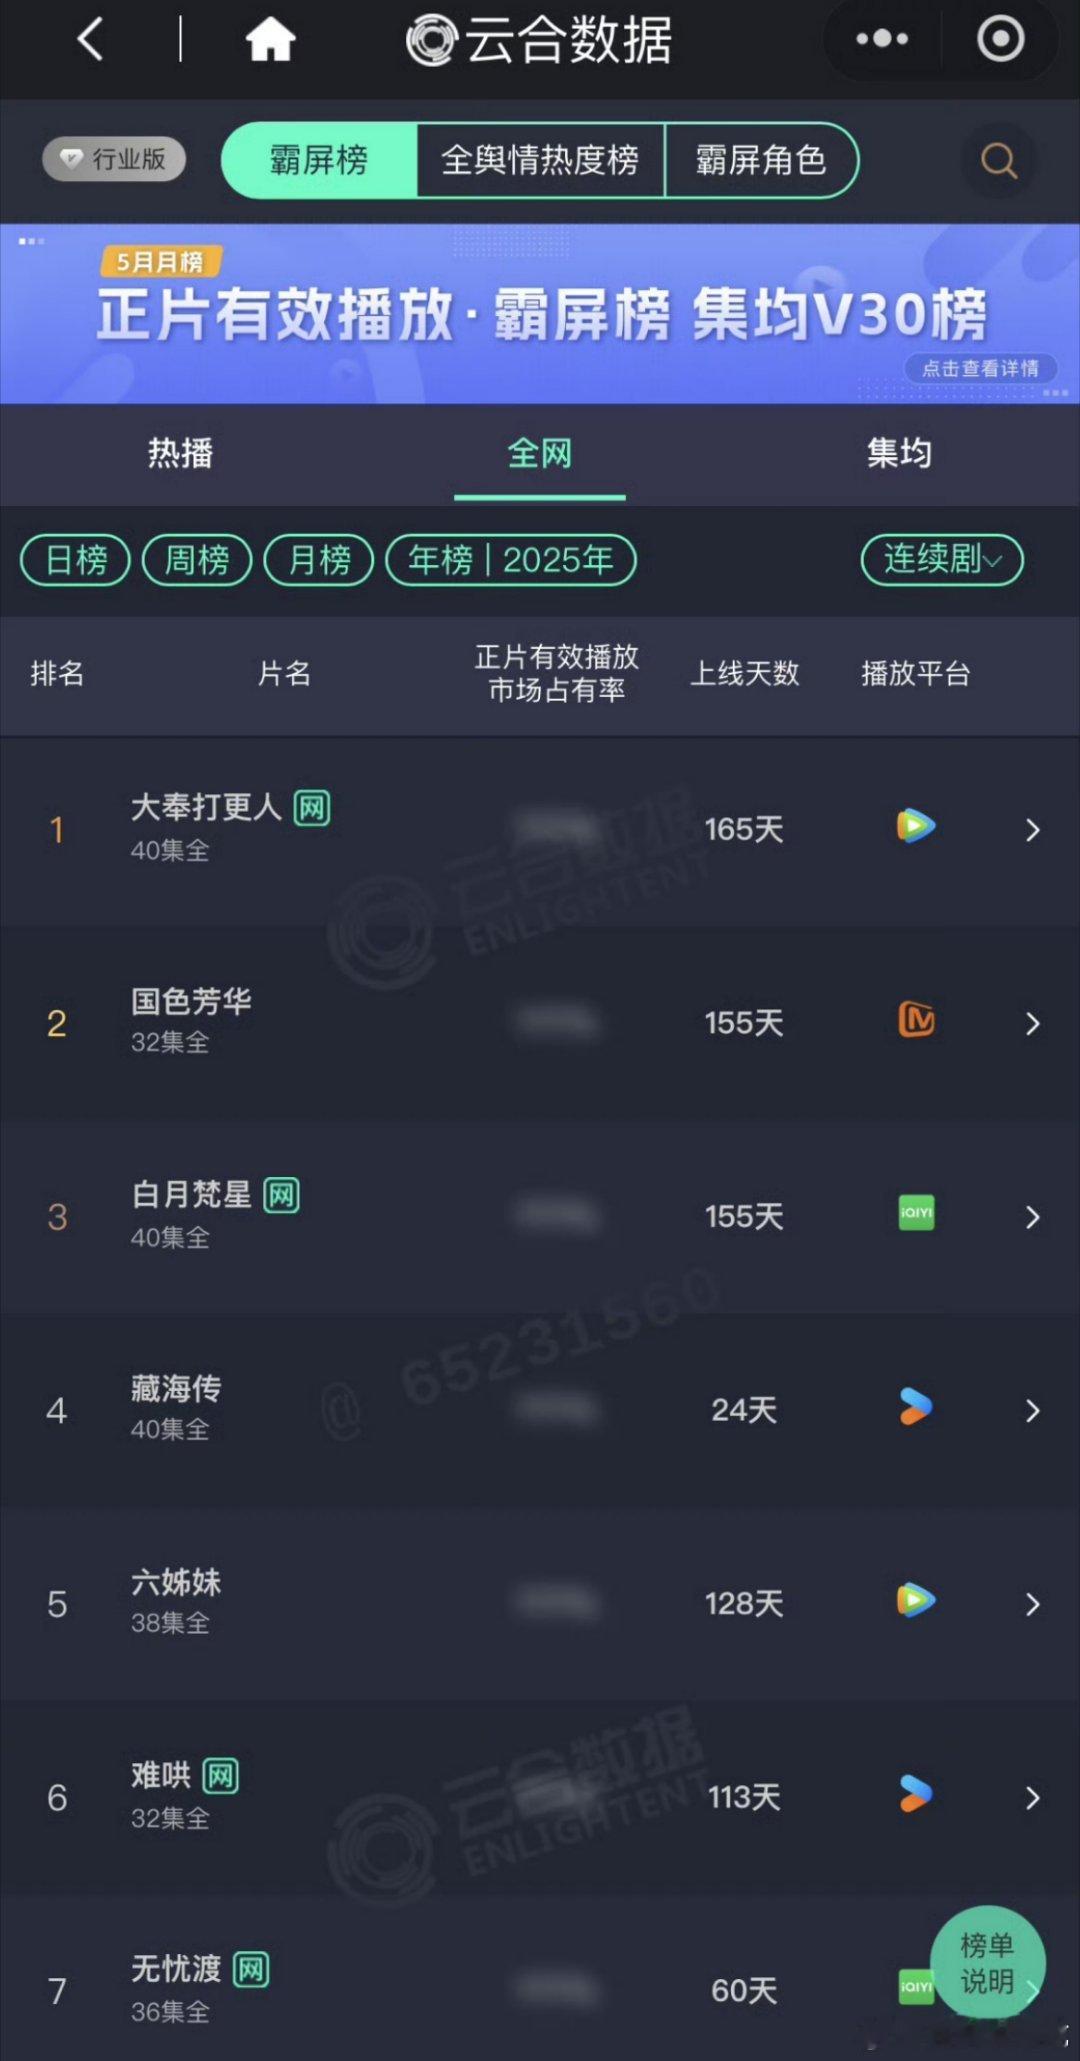Viewport: 1080px width, 2061px height.
Task: Select the 月榜 filter pill
Action: (x=319, y=560)
